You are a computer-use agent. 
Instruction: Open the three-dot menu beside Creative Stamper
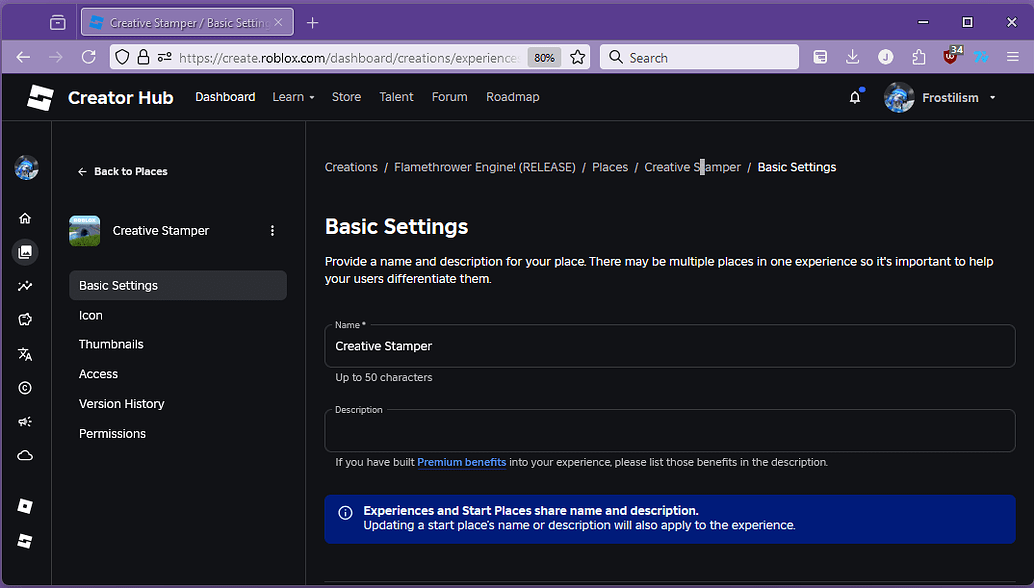272,230
